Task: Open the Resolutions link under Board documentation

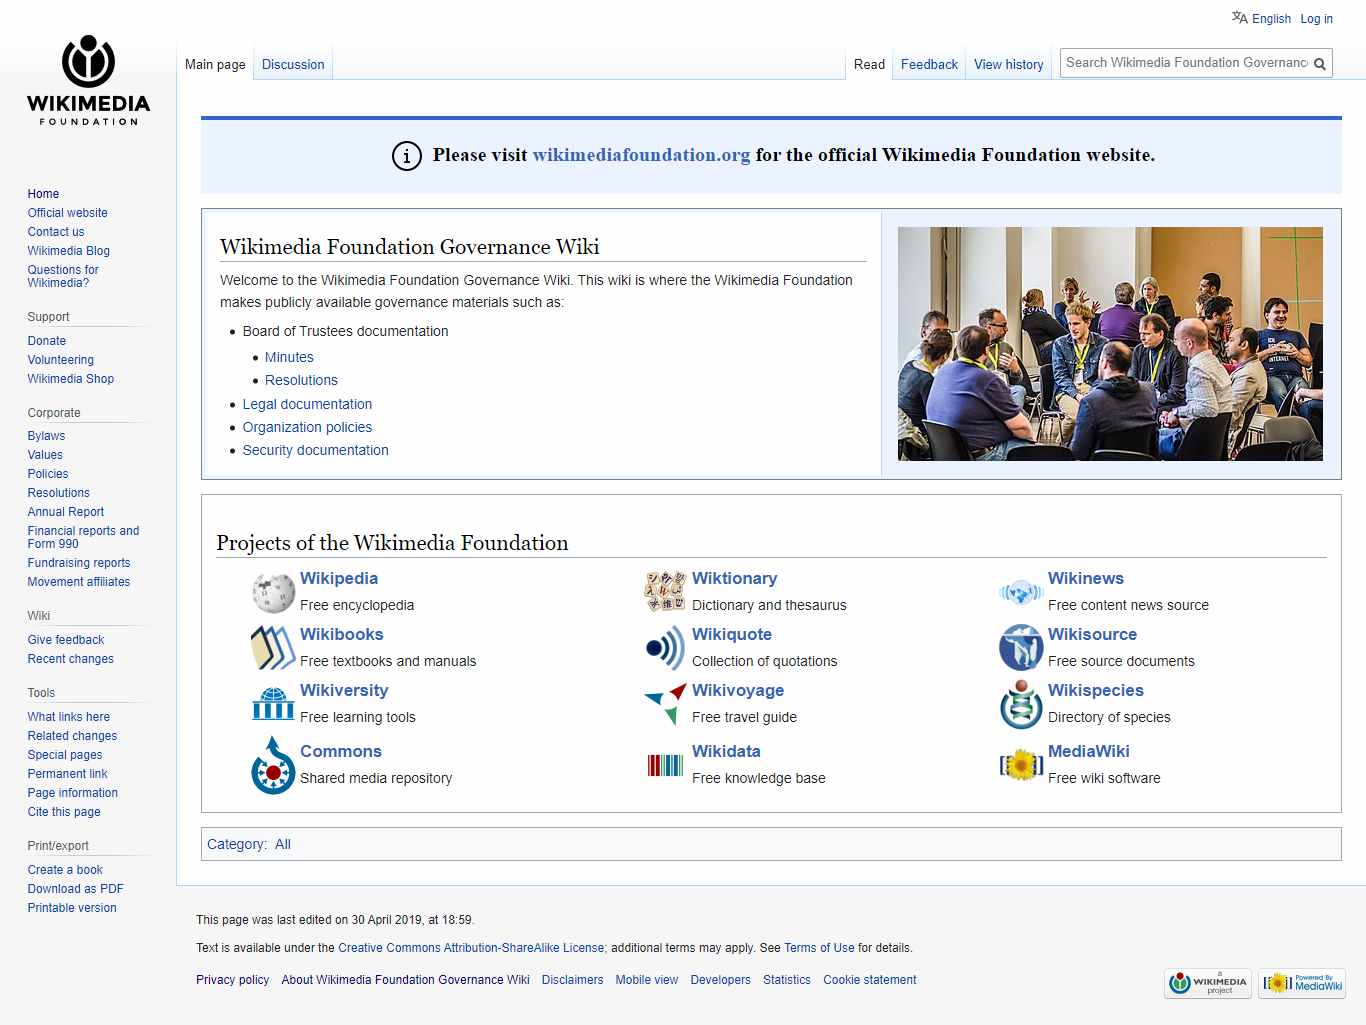Action: [300, 380]
